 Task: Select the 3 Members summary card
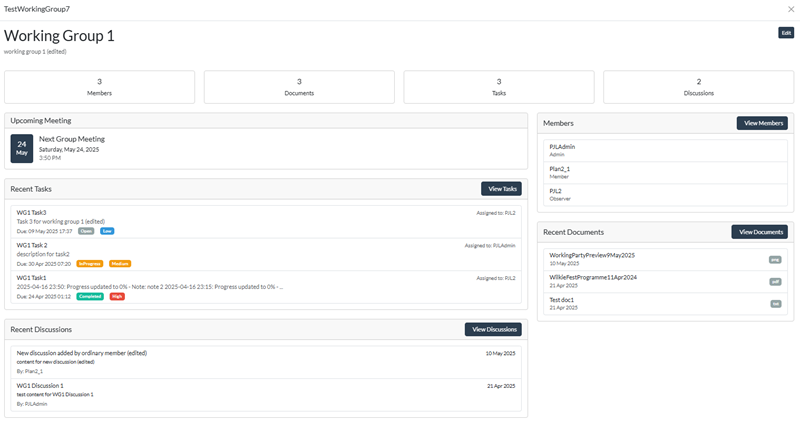click(100, 87)
